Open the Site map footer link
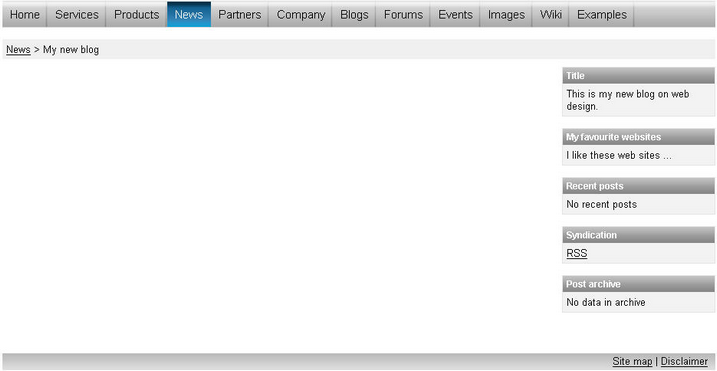Image resolution: width=717 pixels, height=371 pixels. pos(632,361)
